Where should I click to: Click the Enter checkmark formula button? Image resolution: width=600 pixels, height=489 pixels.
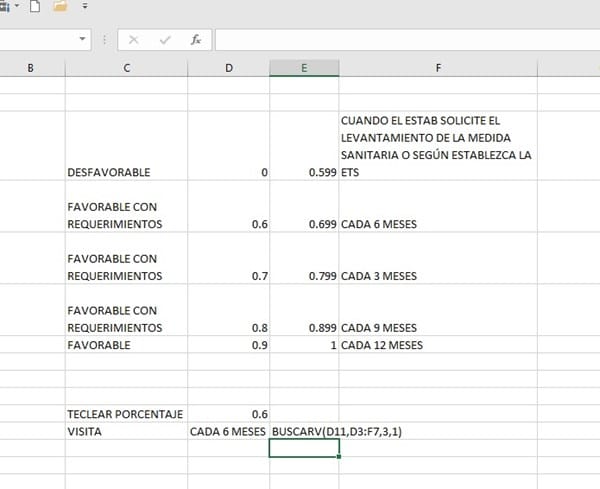165,39
